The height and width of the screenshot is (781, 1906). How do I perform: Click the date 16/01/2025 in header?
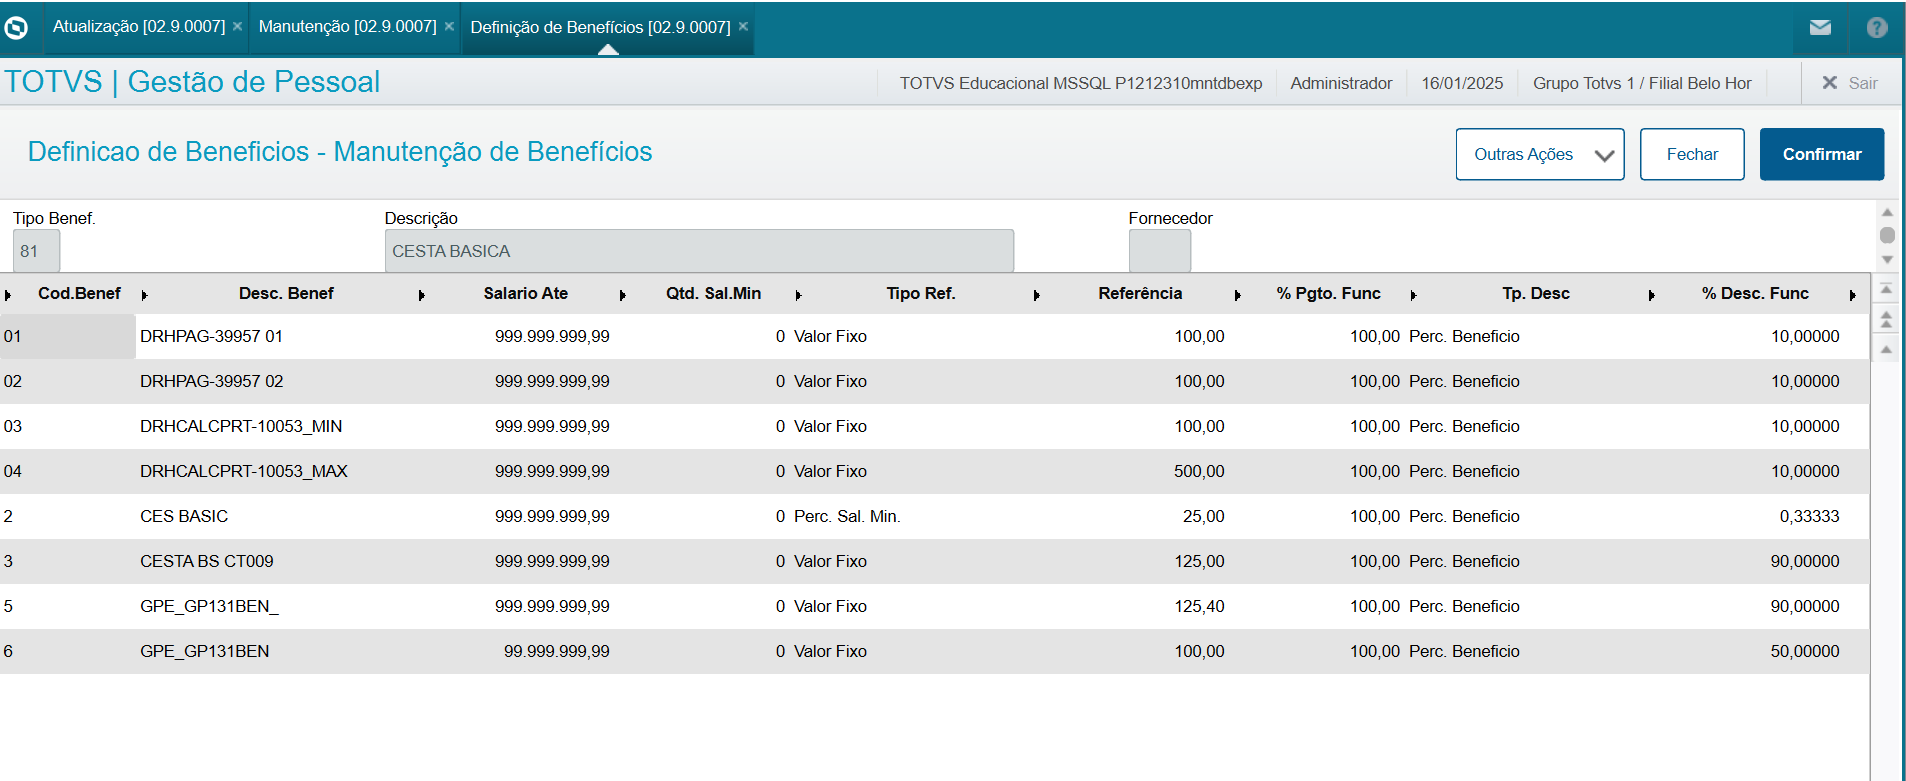pyautogui.click(x=1462, y=83)
